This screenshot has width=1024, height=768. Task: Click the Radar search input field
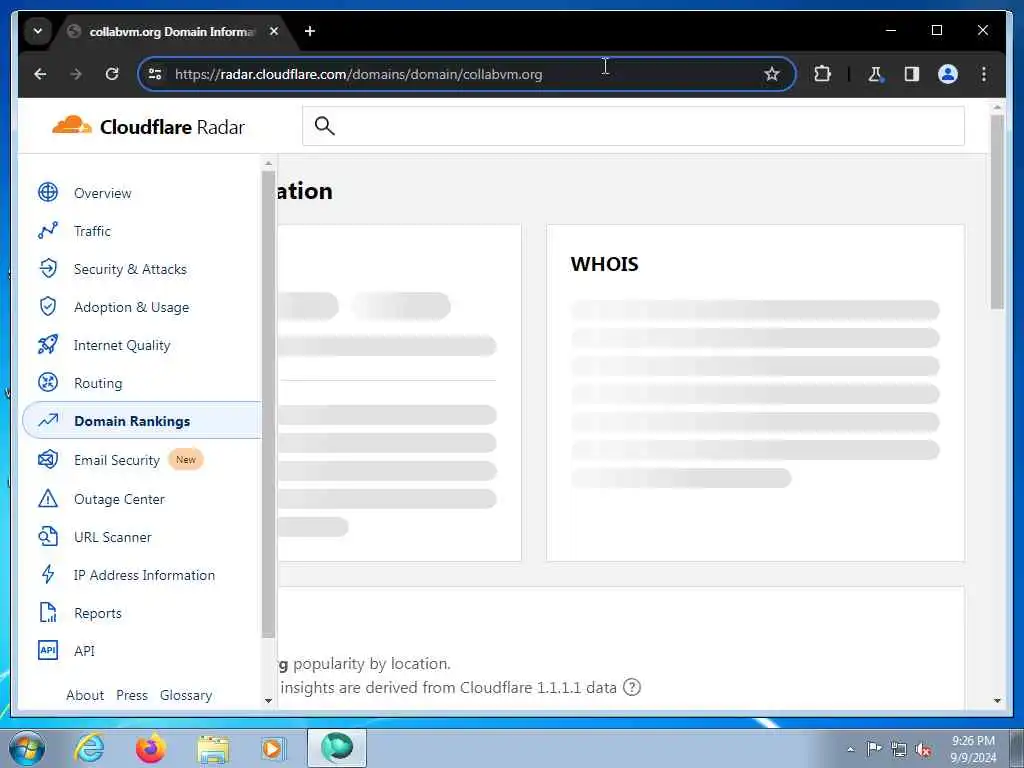pyautogui.click(x=633, y=125)
